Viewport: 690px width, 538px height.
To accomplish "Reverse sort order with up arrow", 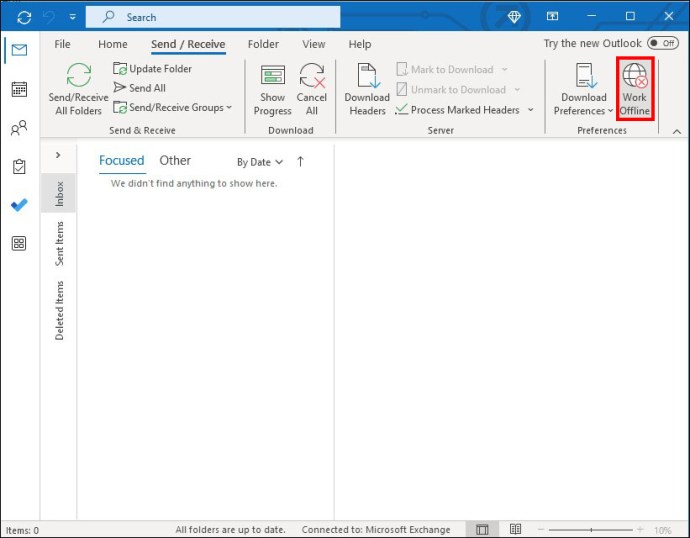I will point(300,161).
